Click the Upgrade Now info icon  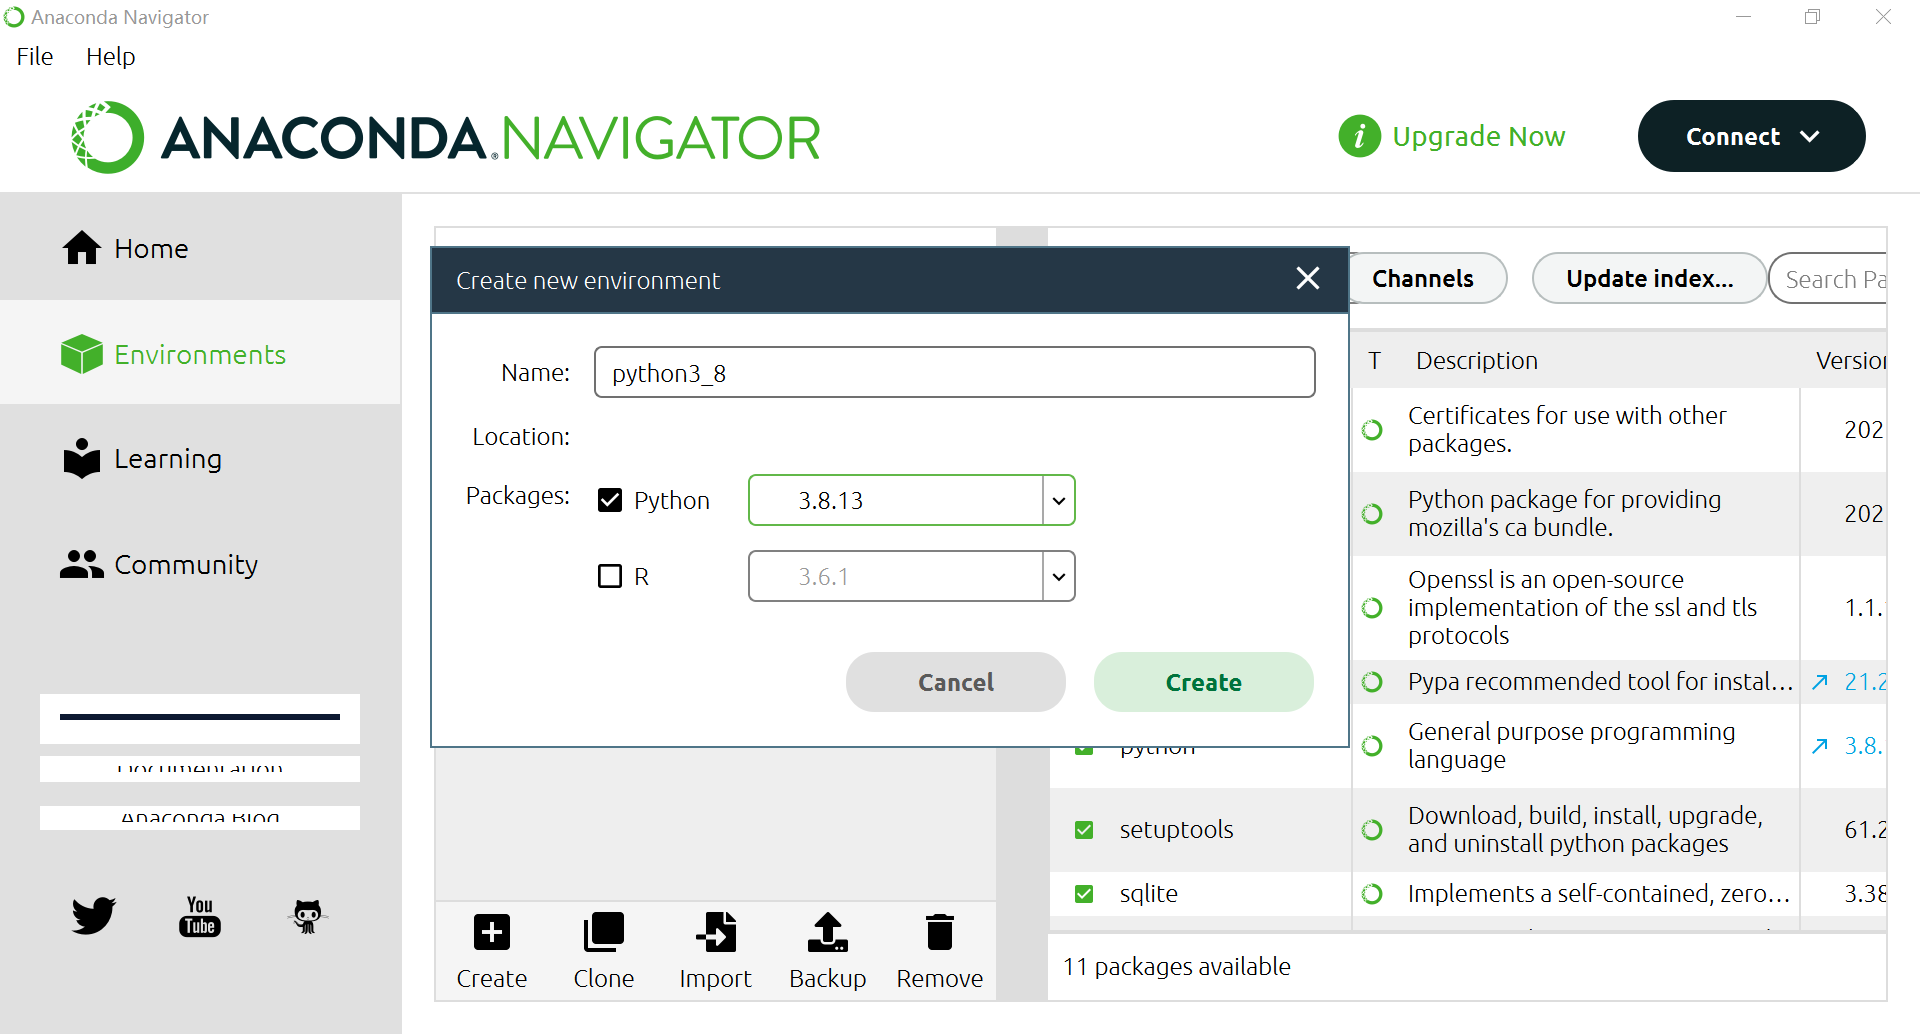[x=1359, y=136]
